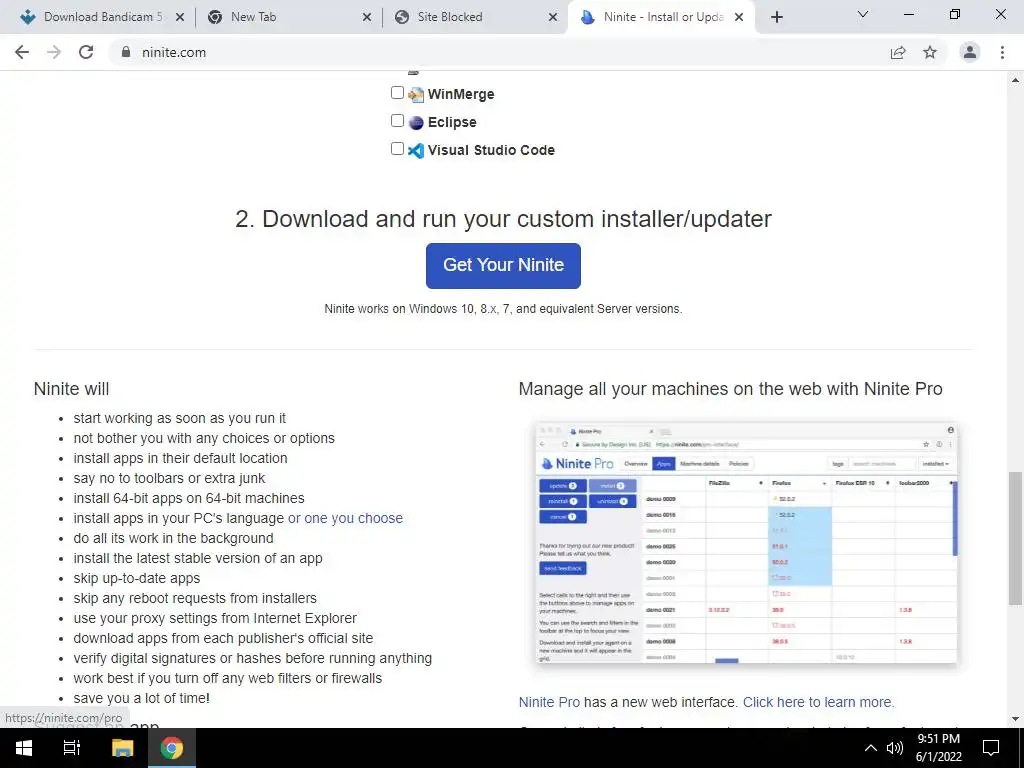Click the Eclipse app icon

click(x=416, y=123)
